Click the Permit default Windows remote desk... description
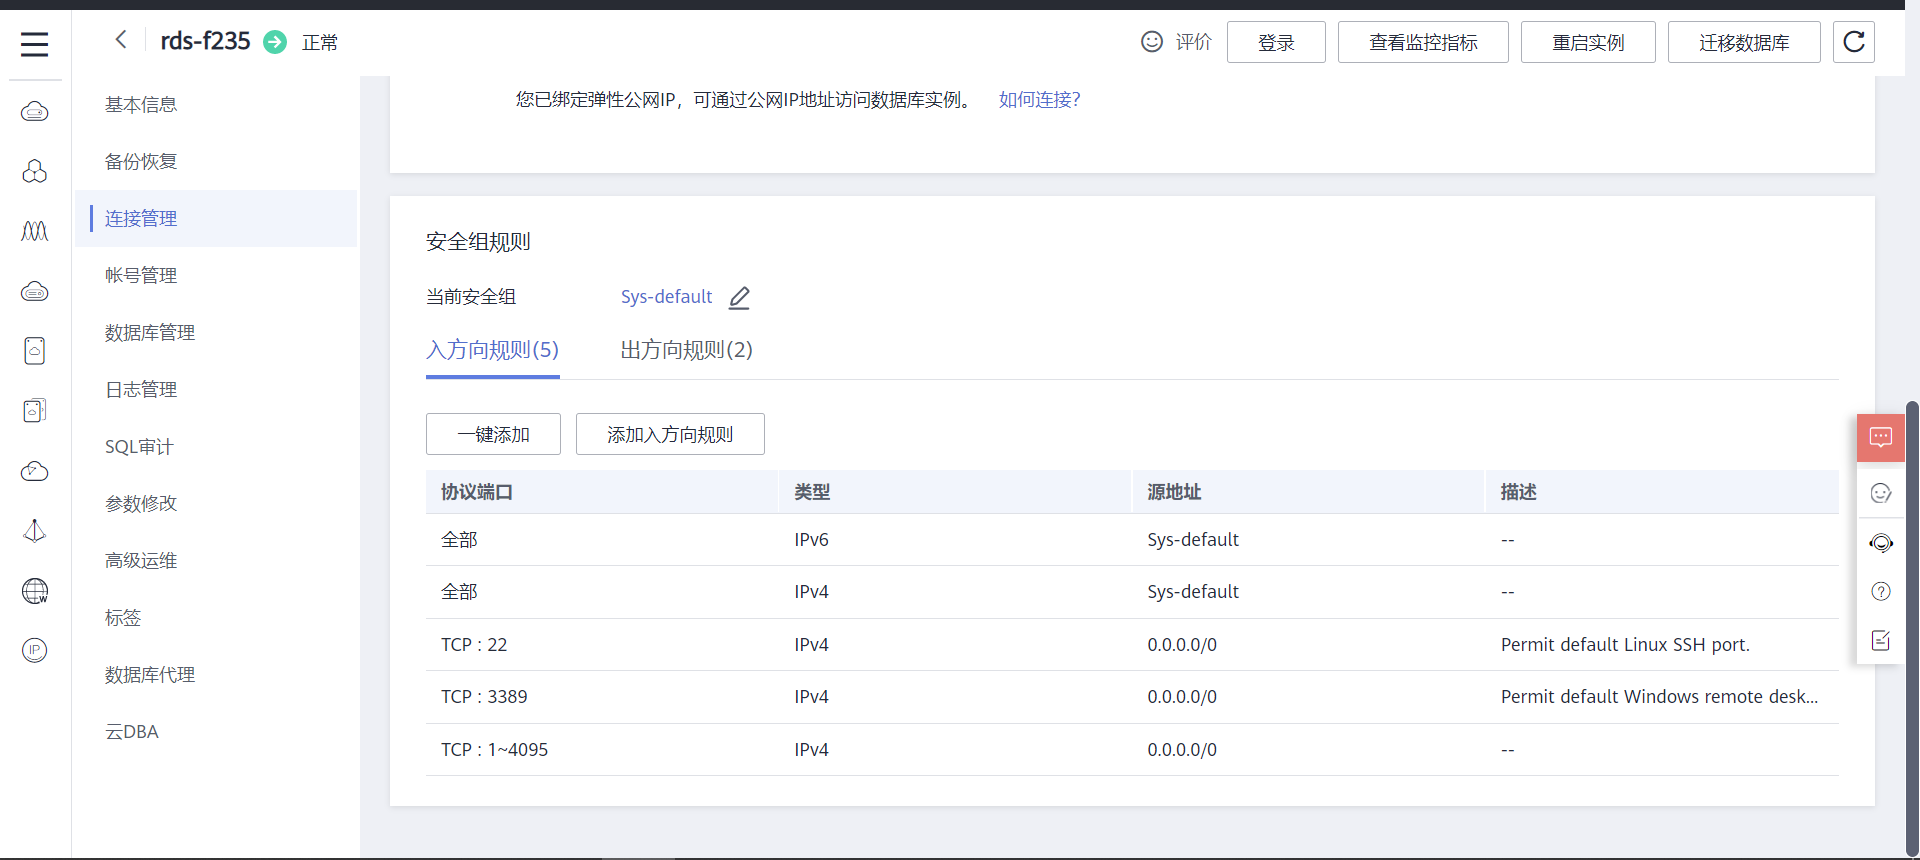This screenshot has width=1920, height=860. click(x=1659, y=697)
